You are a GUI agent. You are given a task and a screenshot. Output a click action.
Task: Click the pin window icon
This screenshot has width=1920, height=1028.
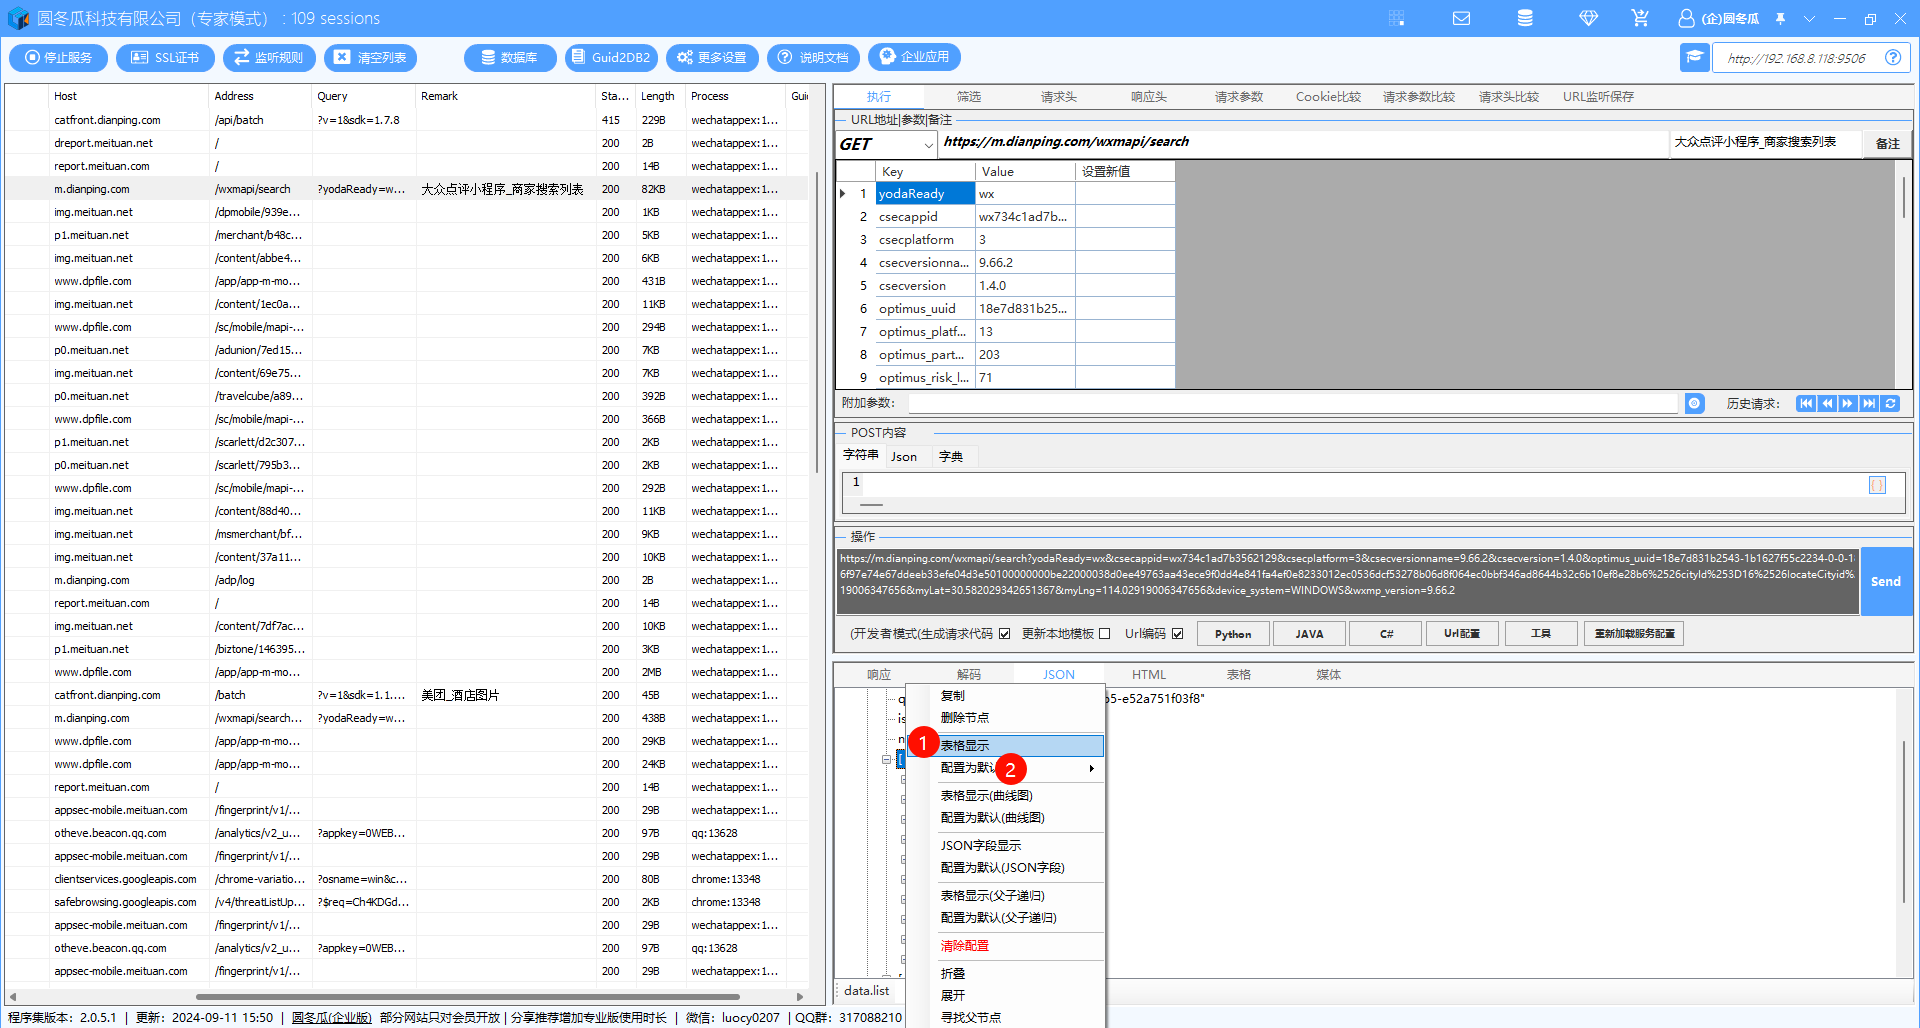click(x=1781, y=19)
